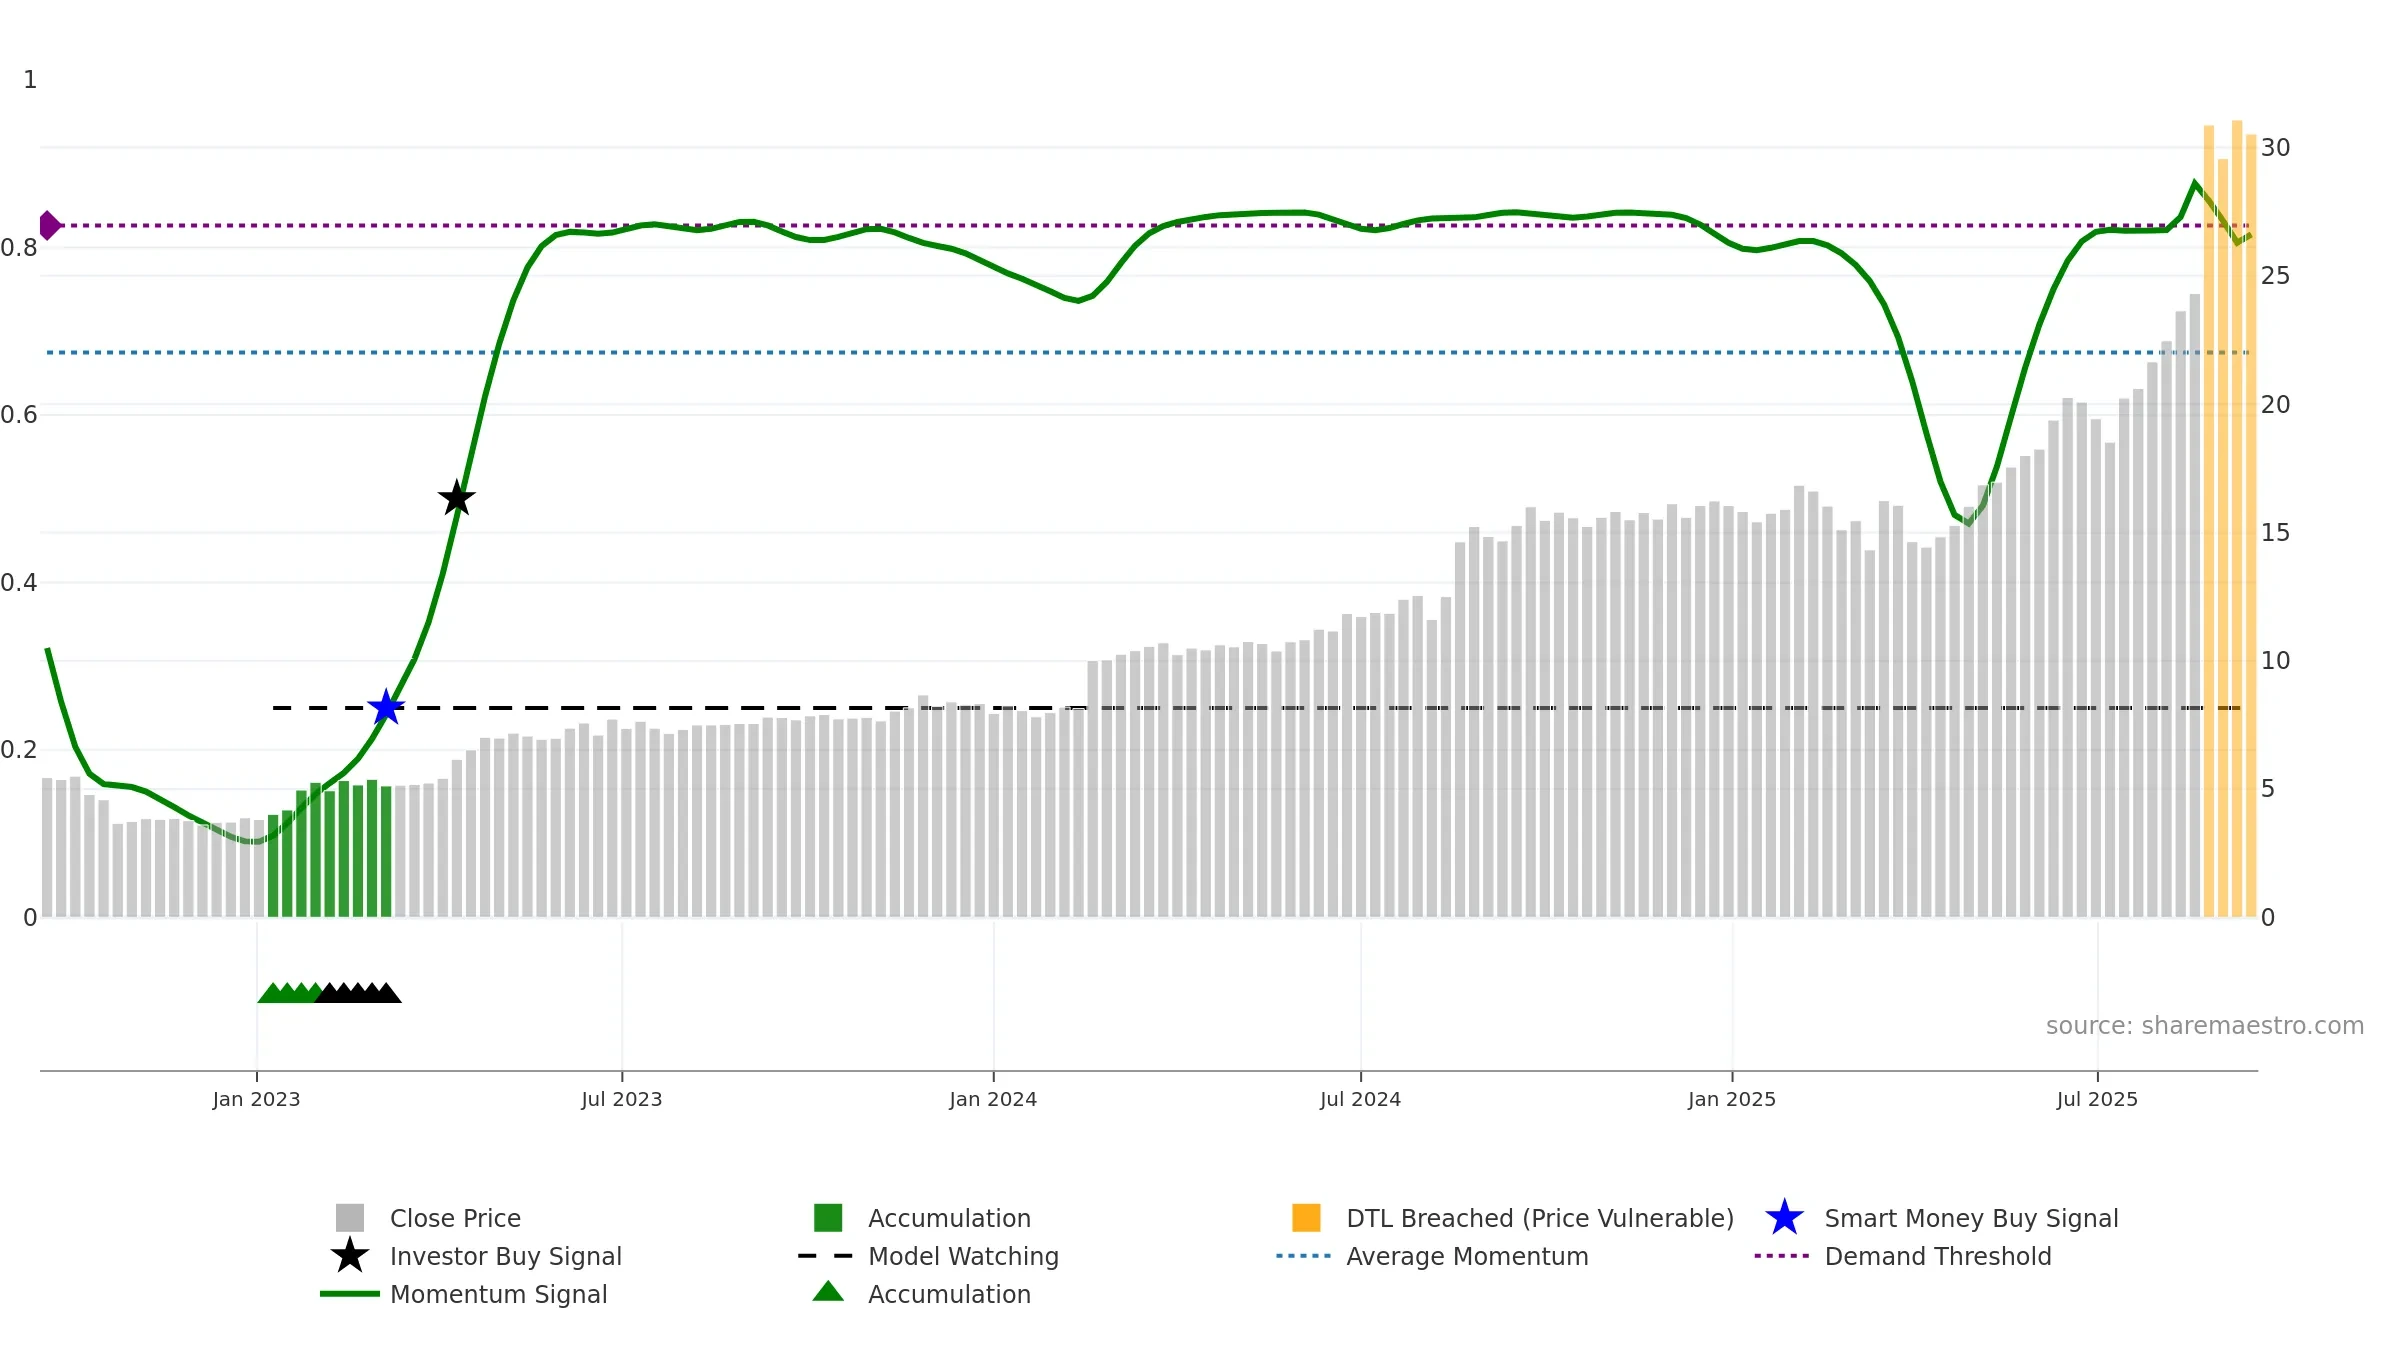
Task: Toggle the Average Momentum legend entry
Action: [x=1432, y=1256]
